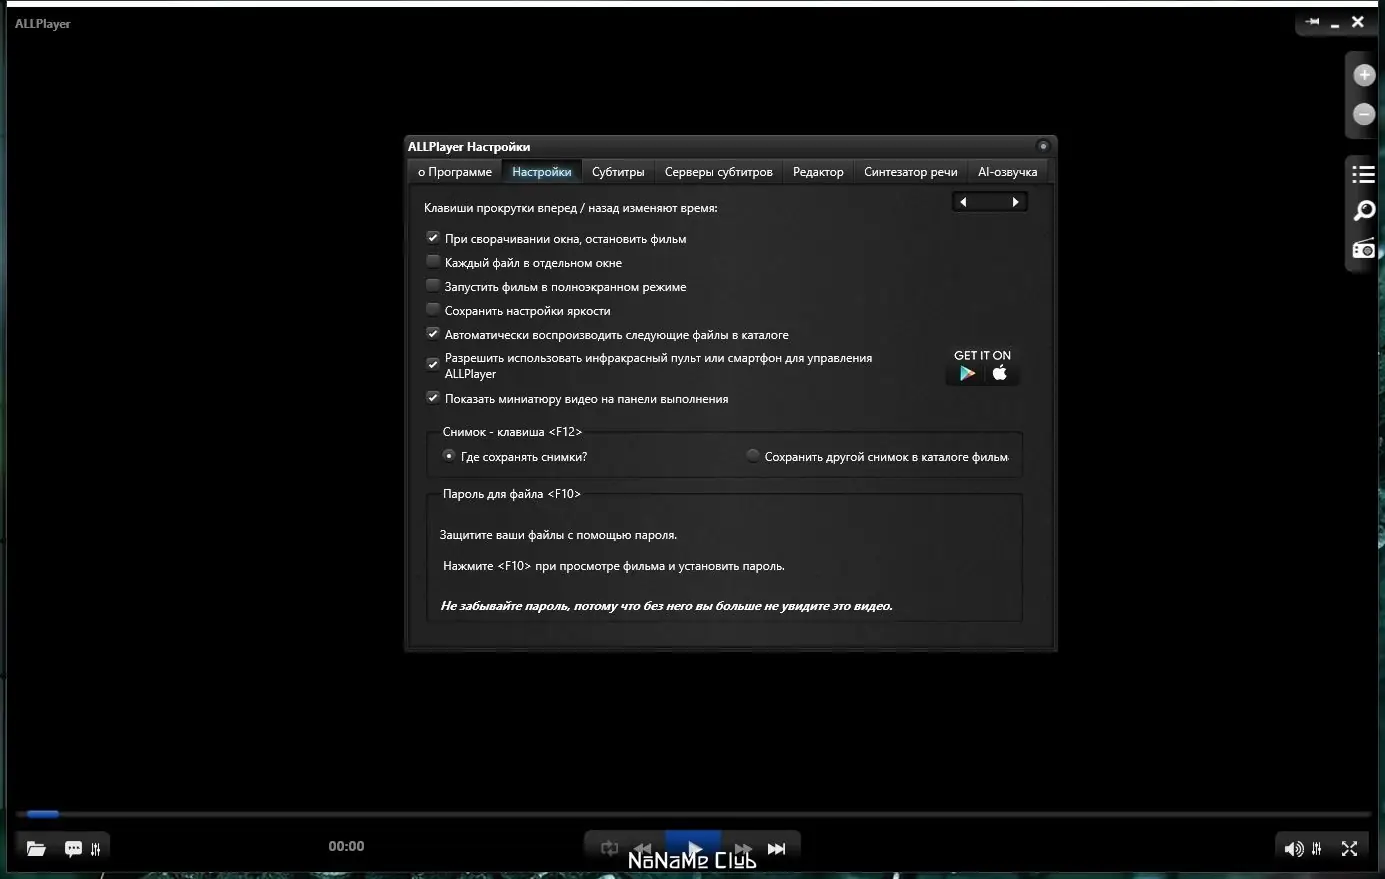Click the 00:00 playback time display
Viewport: 1385px width, 879px height.
click(346, 846)
